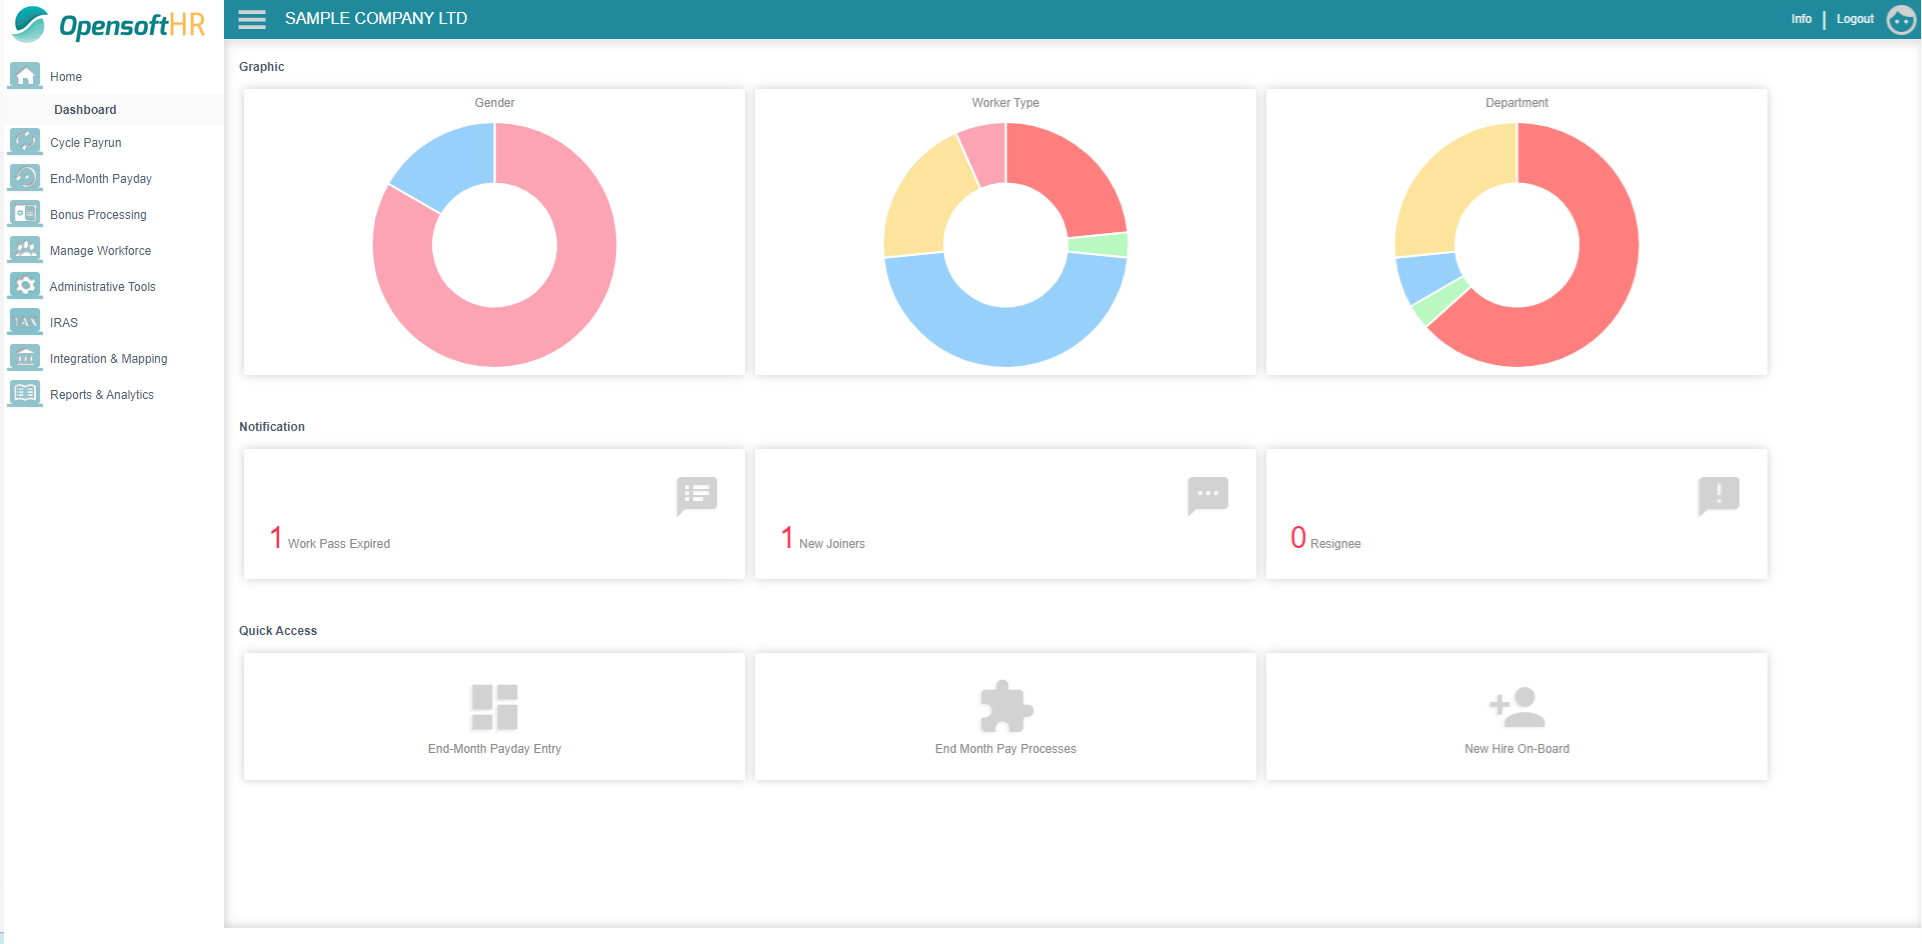Open the Resignee alert icon
The image size is (1922, 944).
[1718, 495]
